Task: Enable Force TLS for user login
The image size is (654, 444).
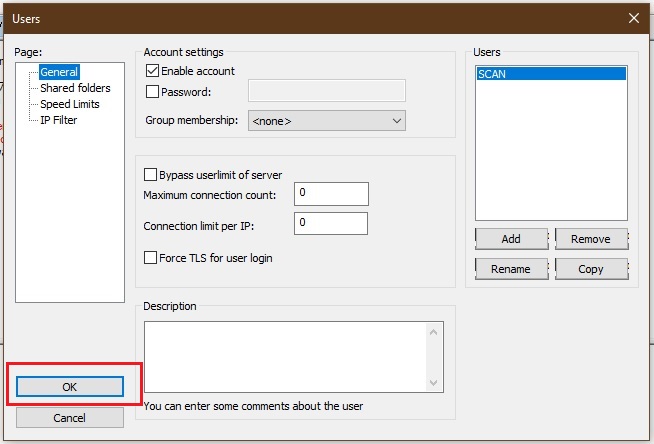Action: point(152,258)
